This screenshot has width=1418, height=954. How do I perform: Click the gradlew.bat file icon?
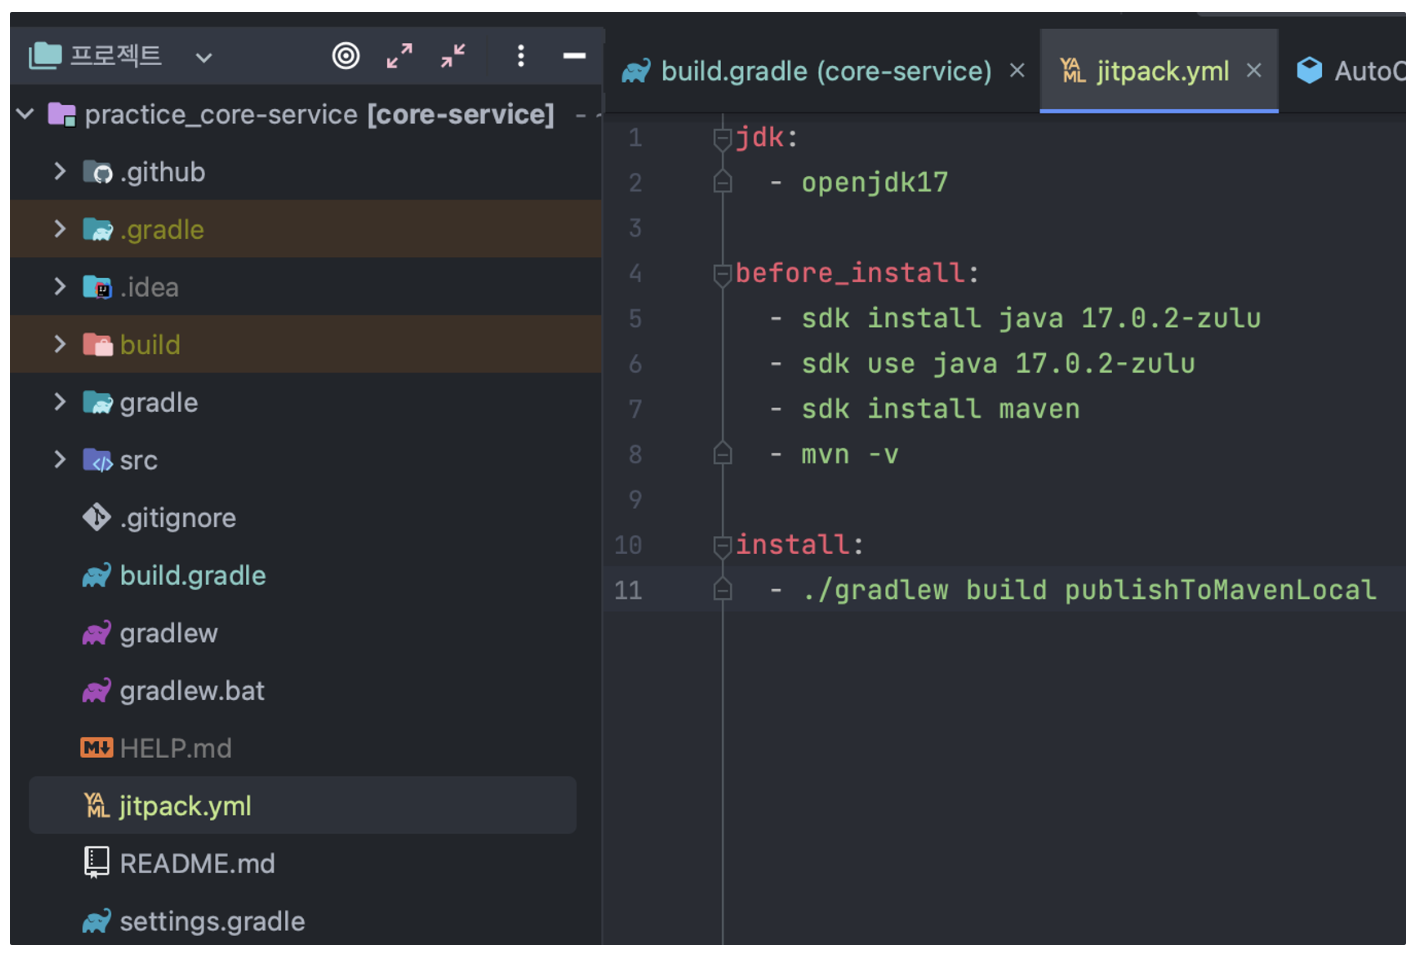click(96, 691)
